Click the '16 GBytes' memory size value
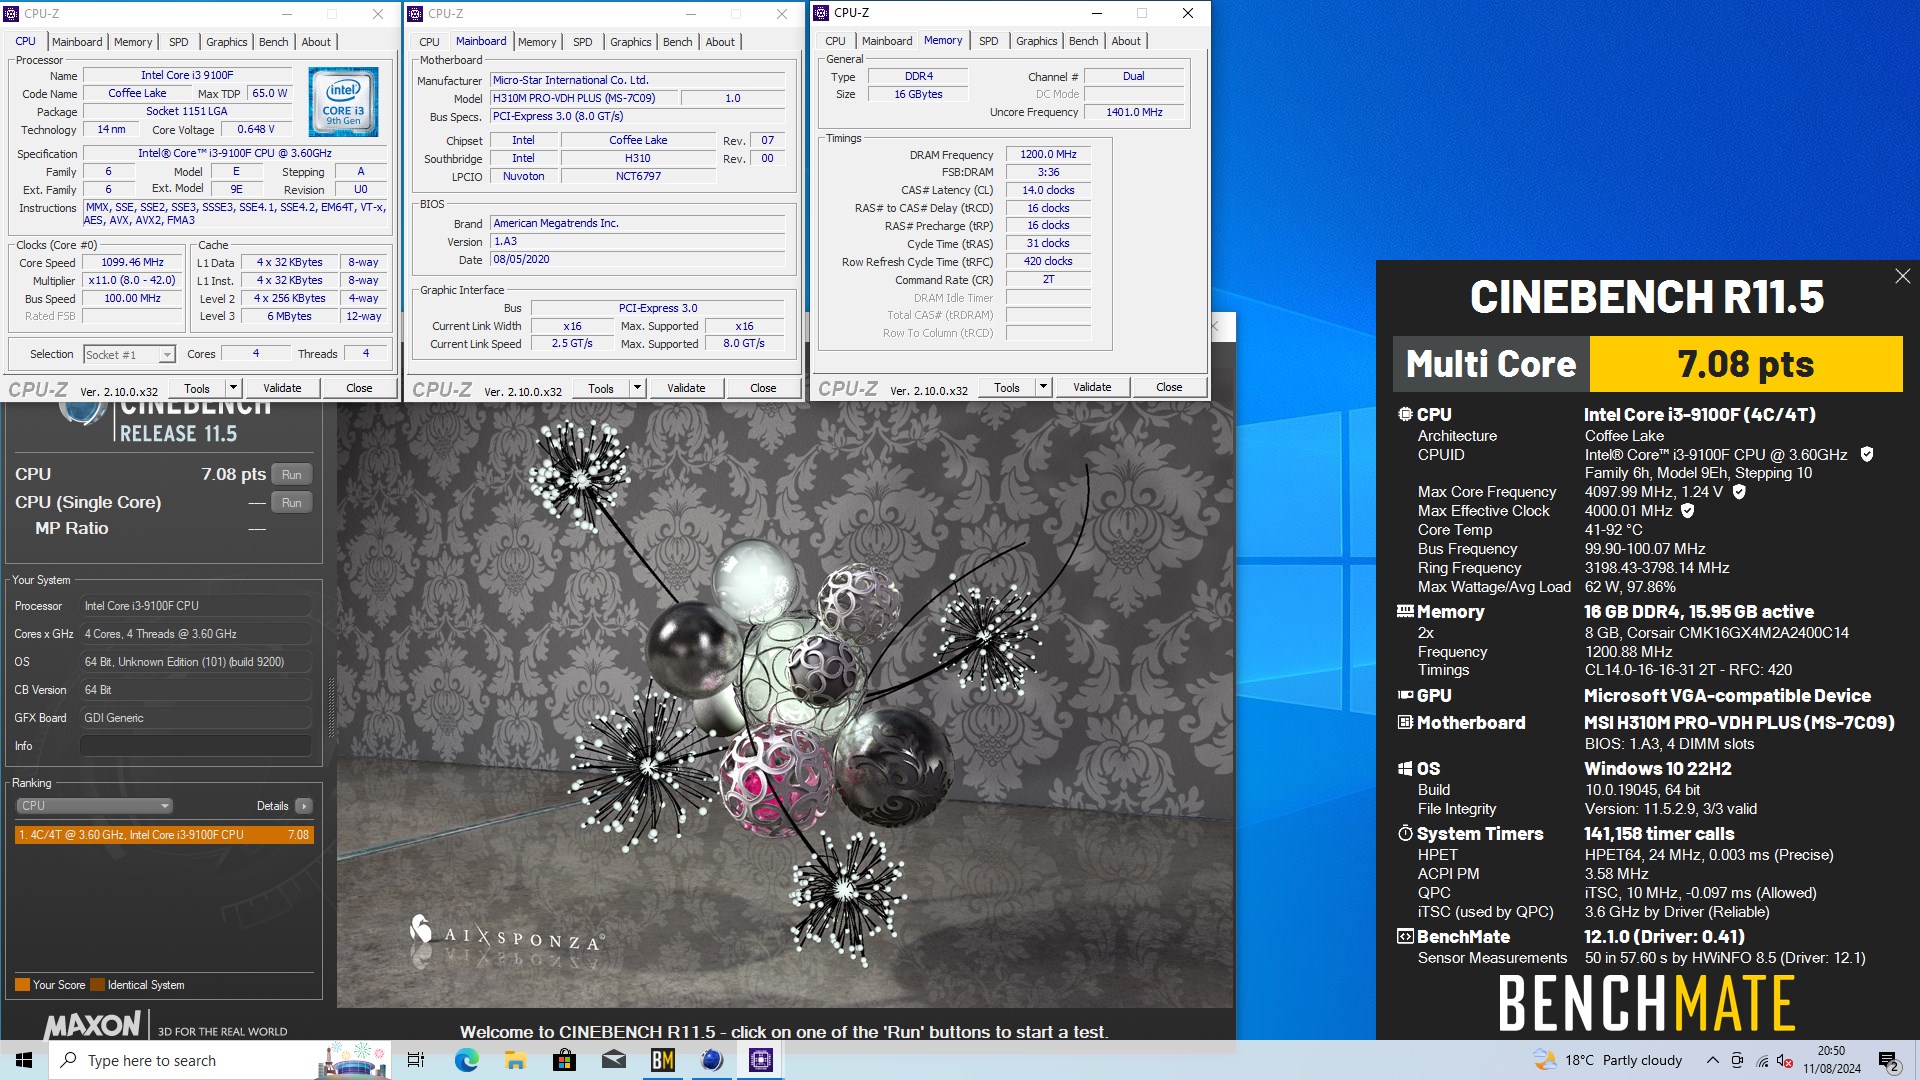This screenshot has height=1080, width=1920. click(918, 94)
